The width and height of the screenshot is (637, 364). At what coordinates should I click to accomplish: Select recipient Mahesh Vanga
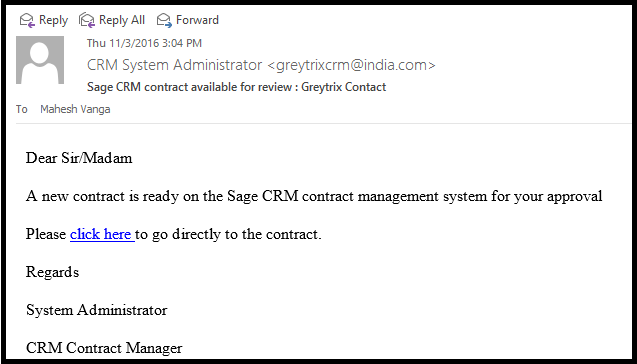point(75,109)
